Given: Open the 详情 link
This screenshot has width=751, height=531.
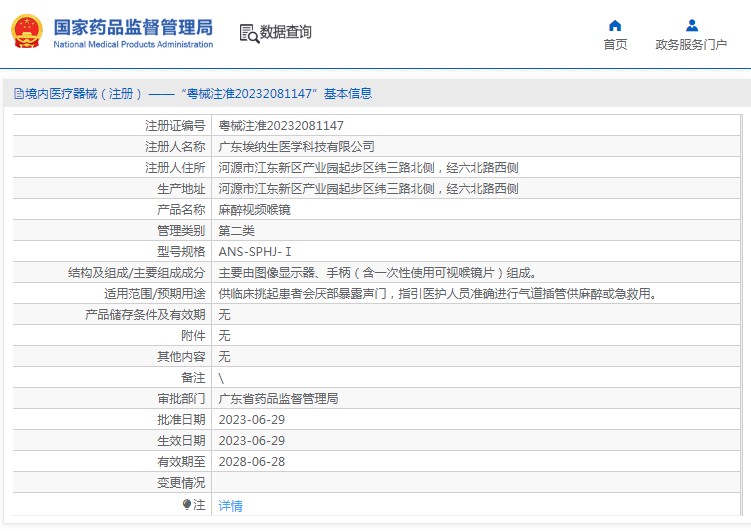Looking at the screenshot, I should [230, 506].
